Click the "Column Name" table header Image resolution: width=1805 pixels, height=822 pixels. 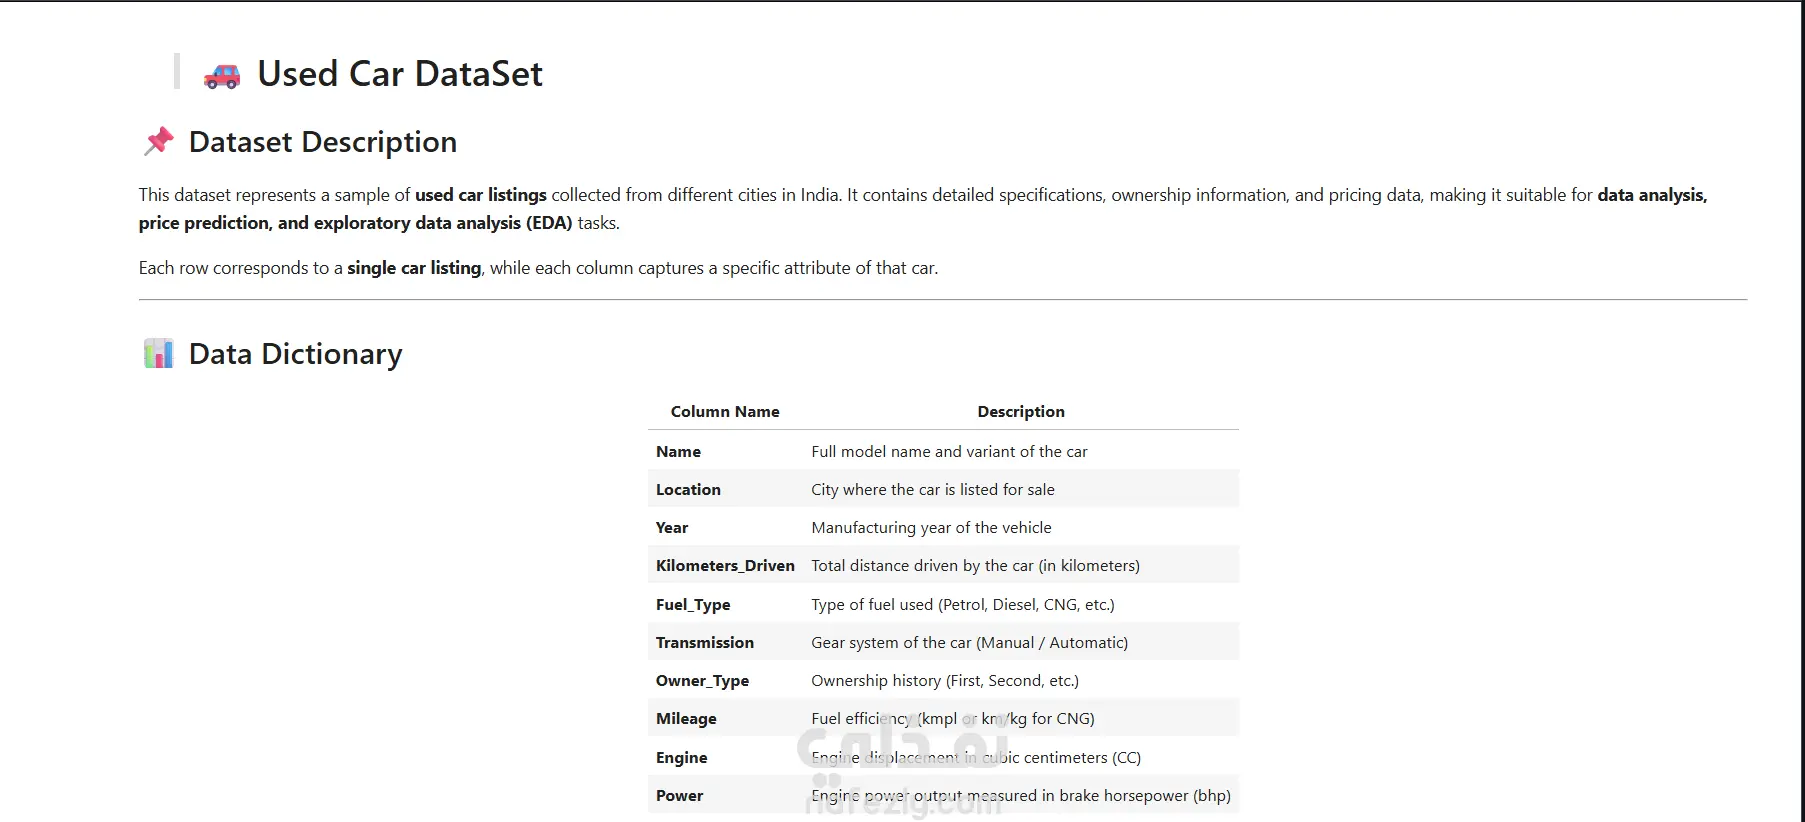(725, 411)
